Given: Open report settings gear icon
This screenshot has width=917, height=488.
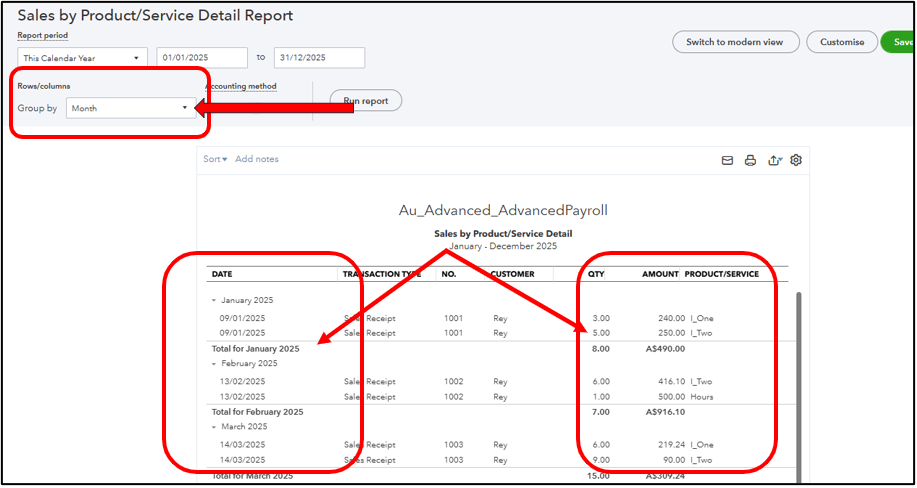Looking at the screenshot, I should (795, 160).
